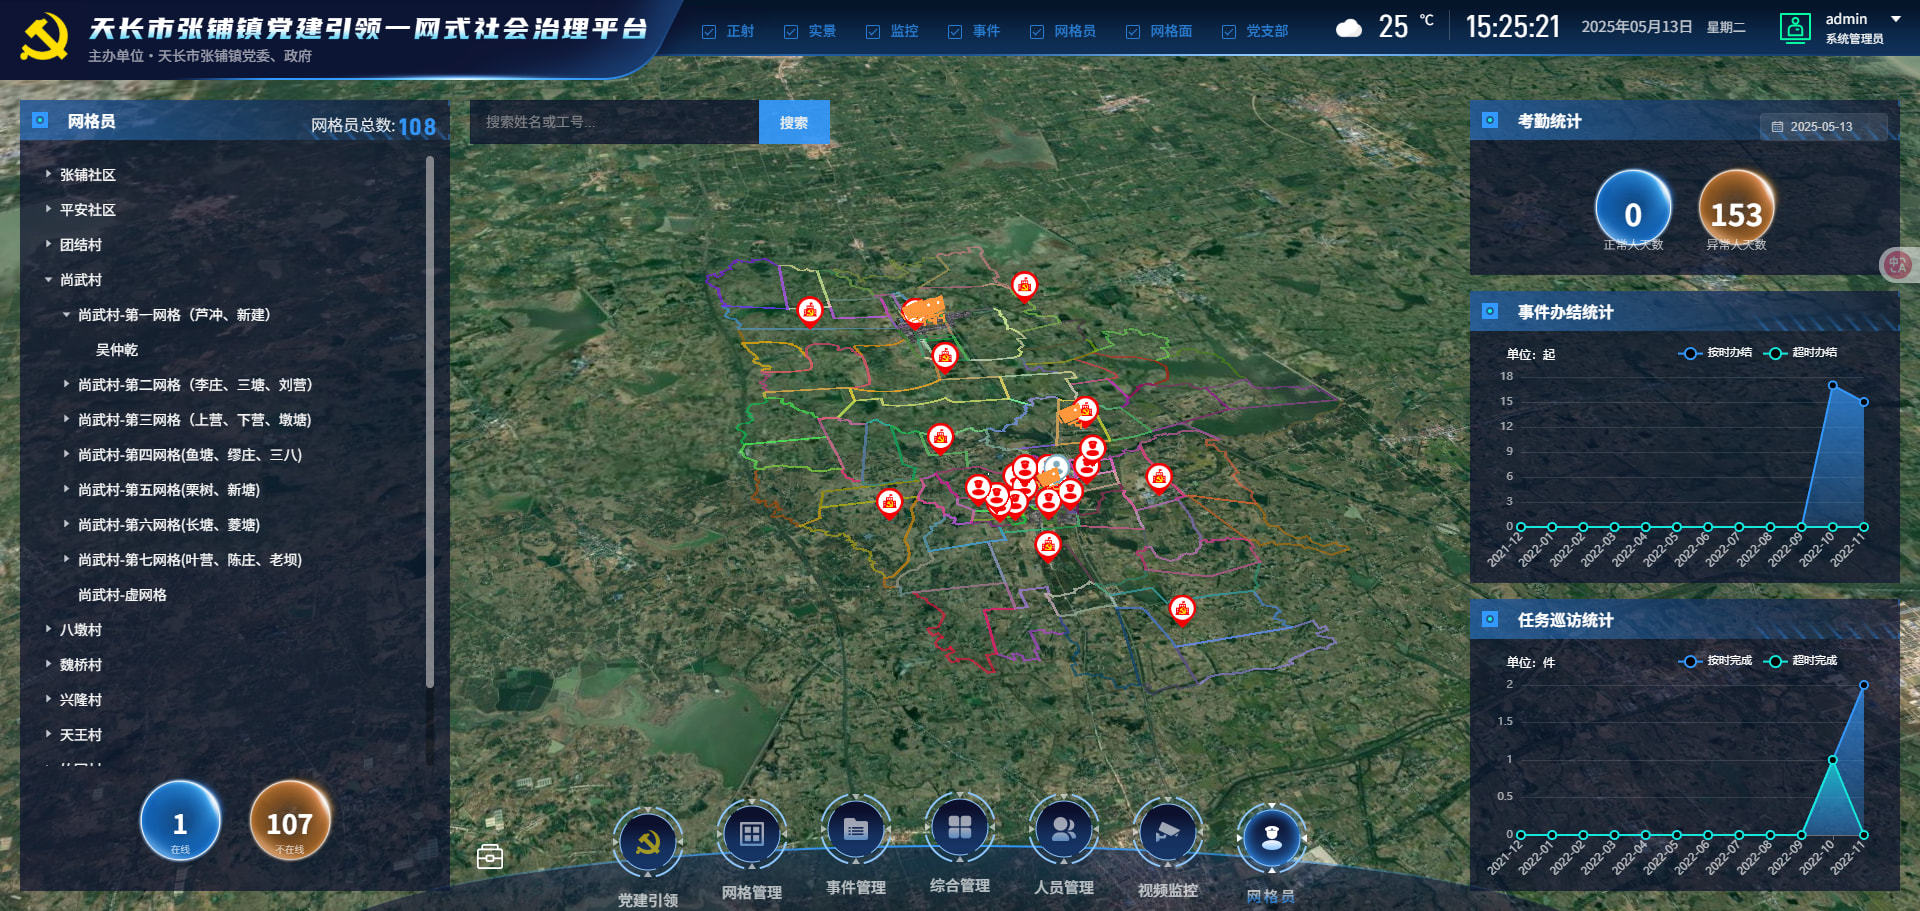The image size is (1920, 911).
Task: Click the name or ID search field
Action: (x=614, y=122)
